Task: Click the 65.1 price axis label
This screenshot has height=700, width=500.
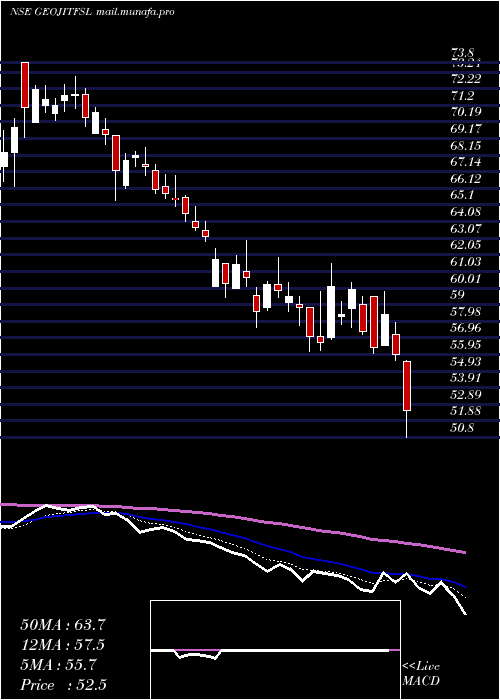Action: tap(462, 195)
